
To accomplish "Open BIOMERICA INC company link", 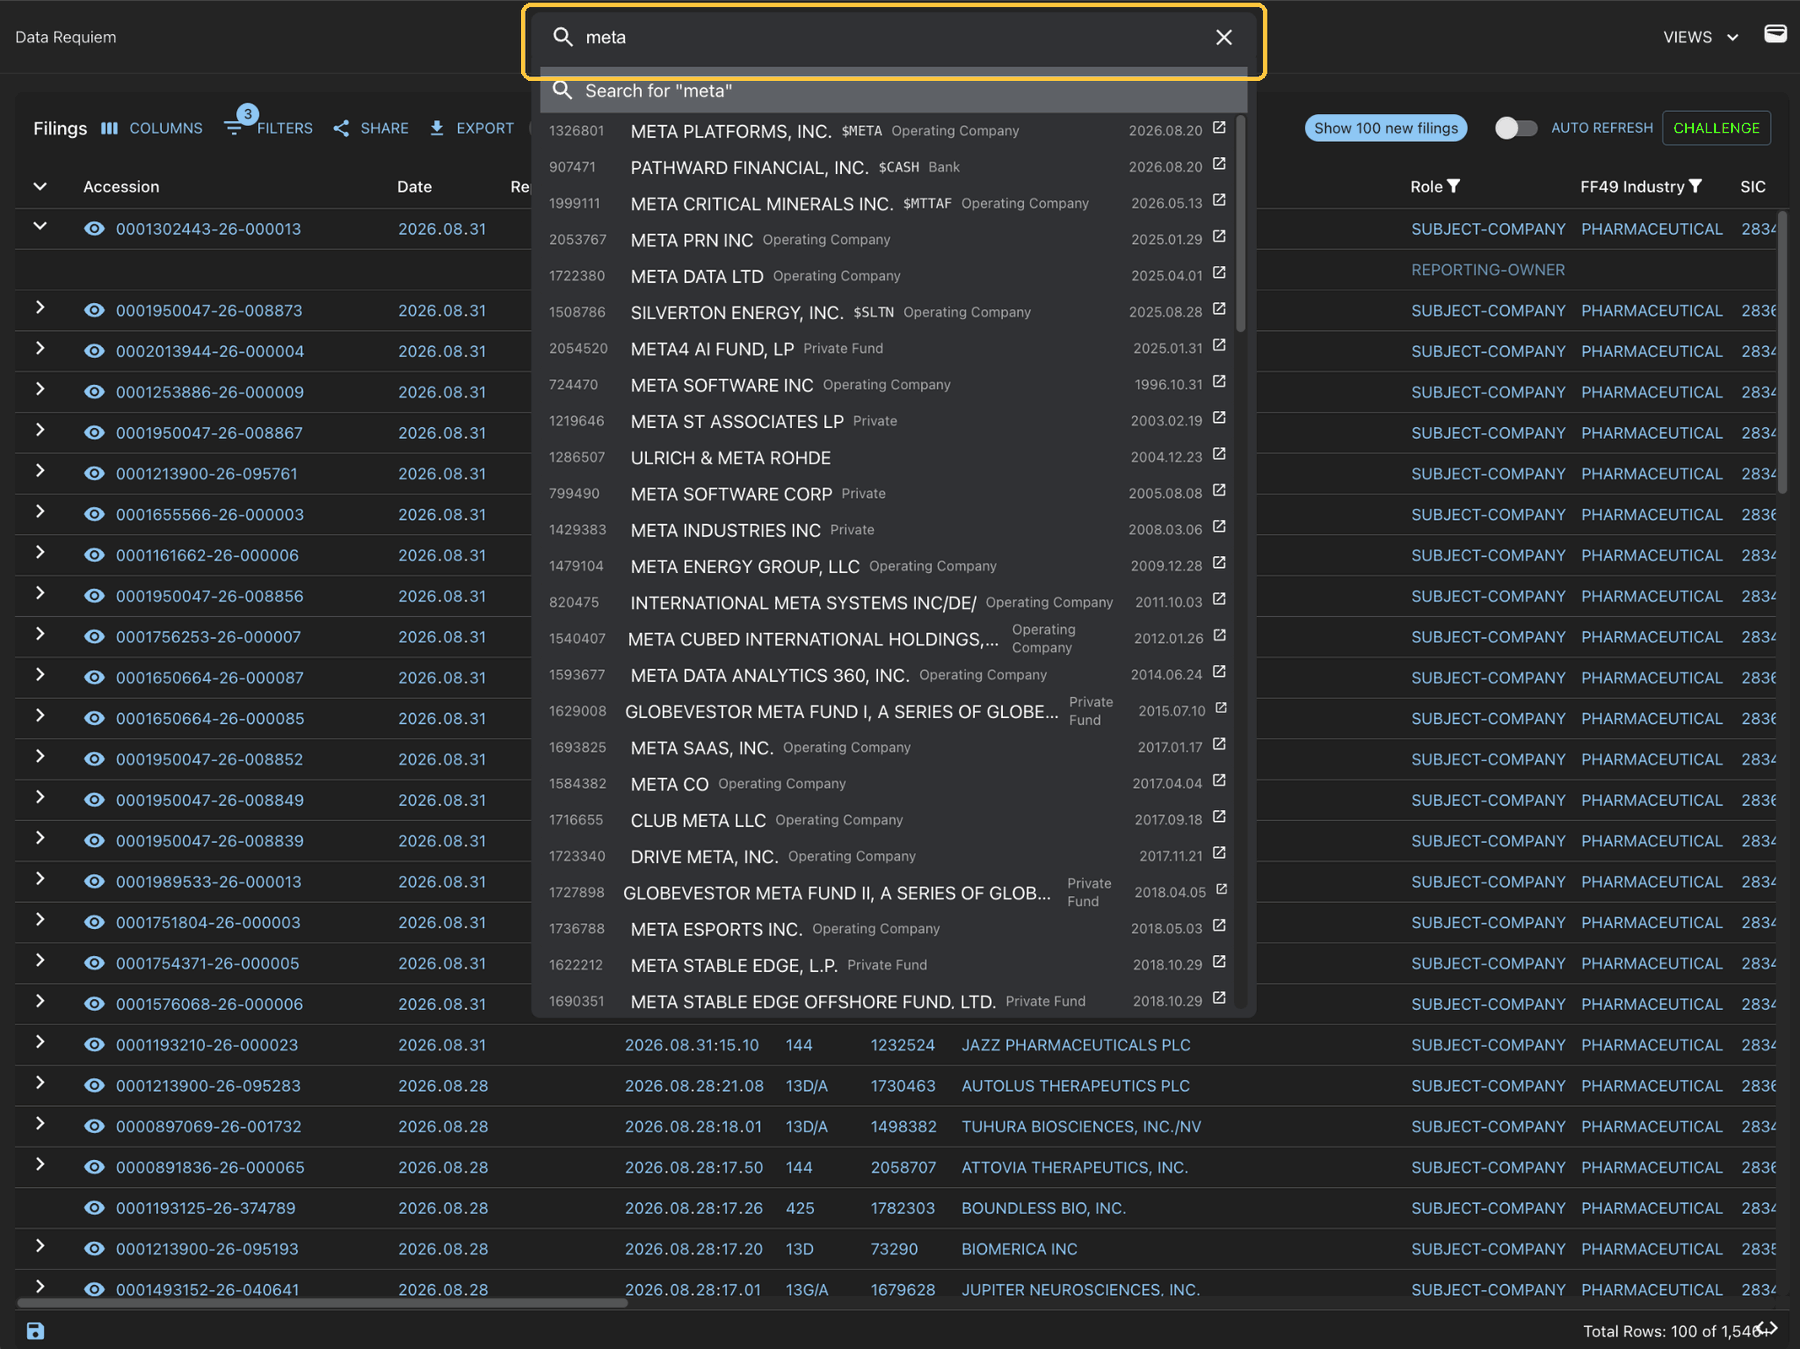I will pyautogui.click(x=1019, y=1249).
